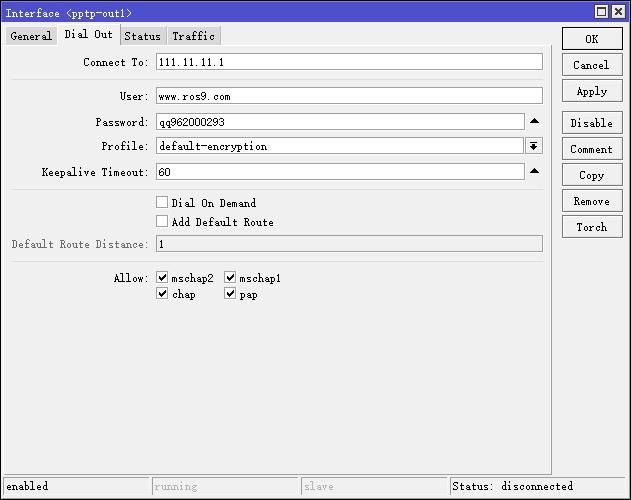Collapse the Password field arrow

point(534,121)
